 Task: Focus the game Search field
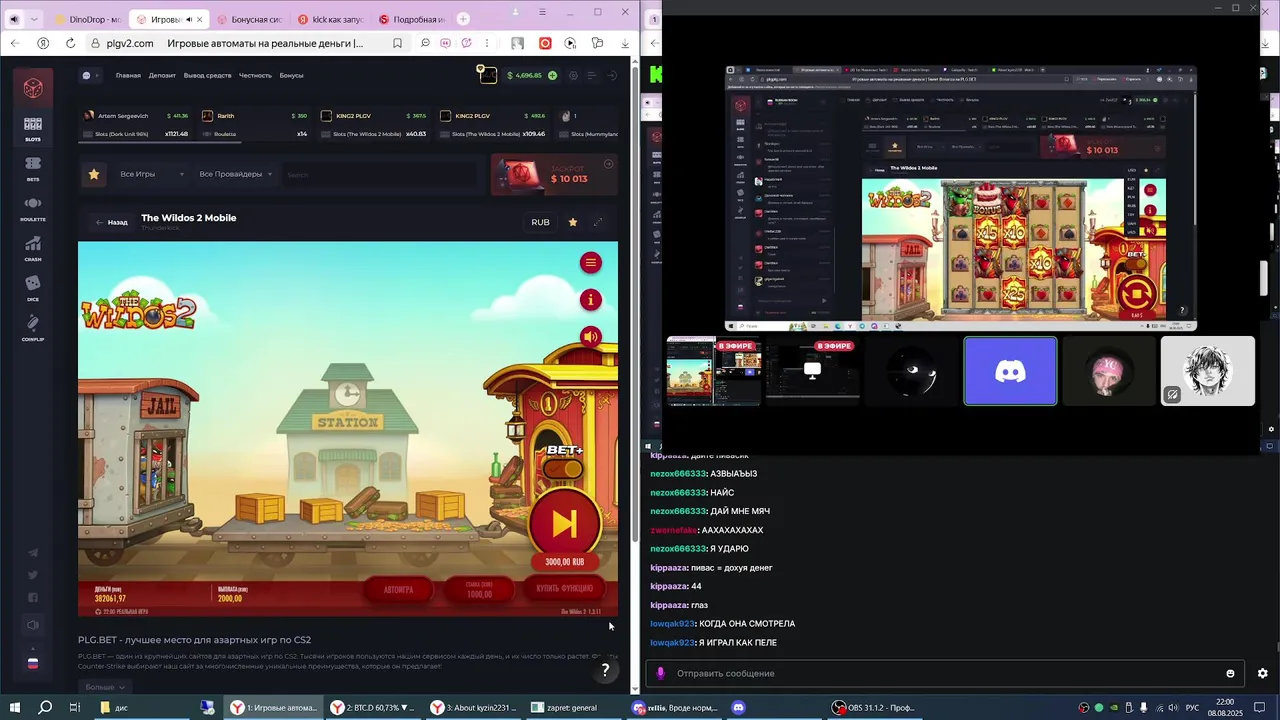point(380,174)
